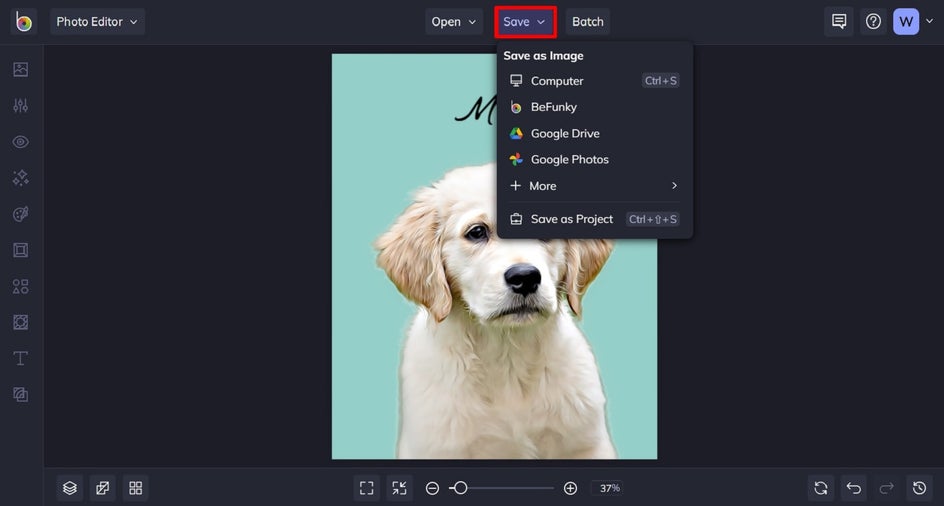Click the zoom in plus icon

(x=570, y=488)
